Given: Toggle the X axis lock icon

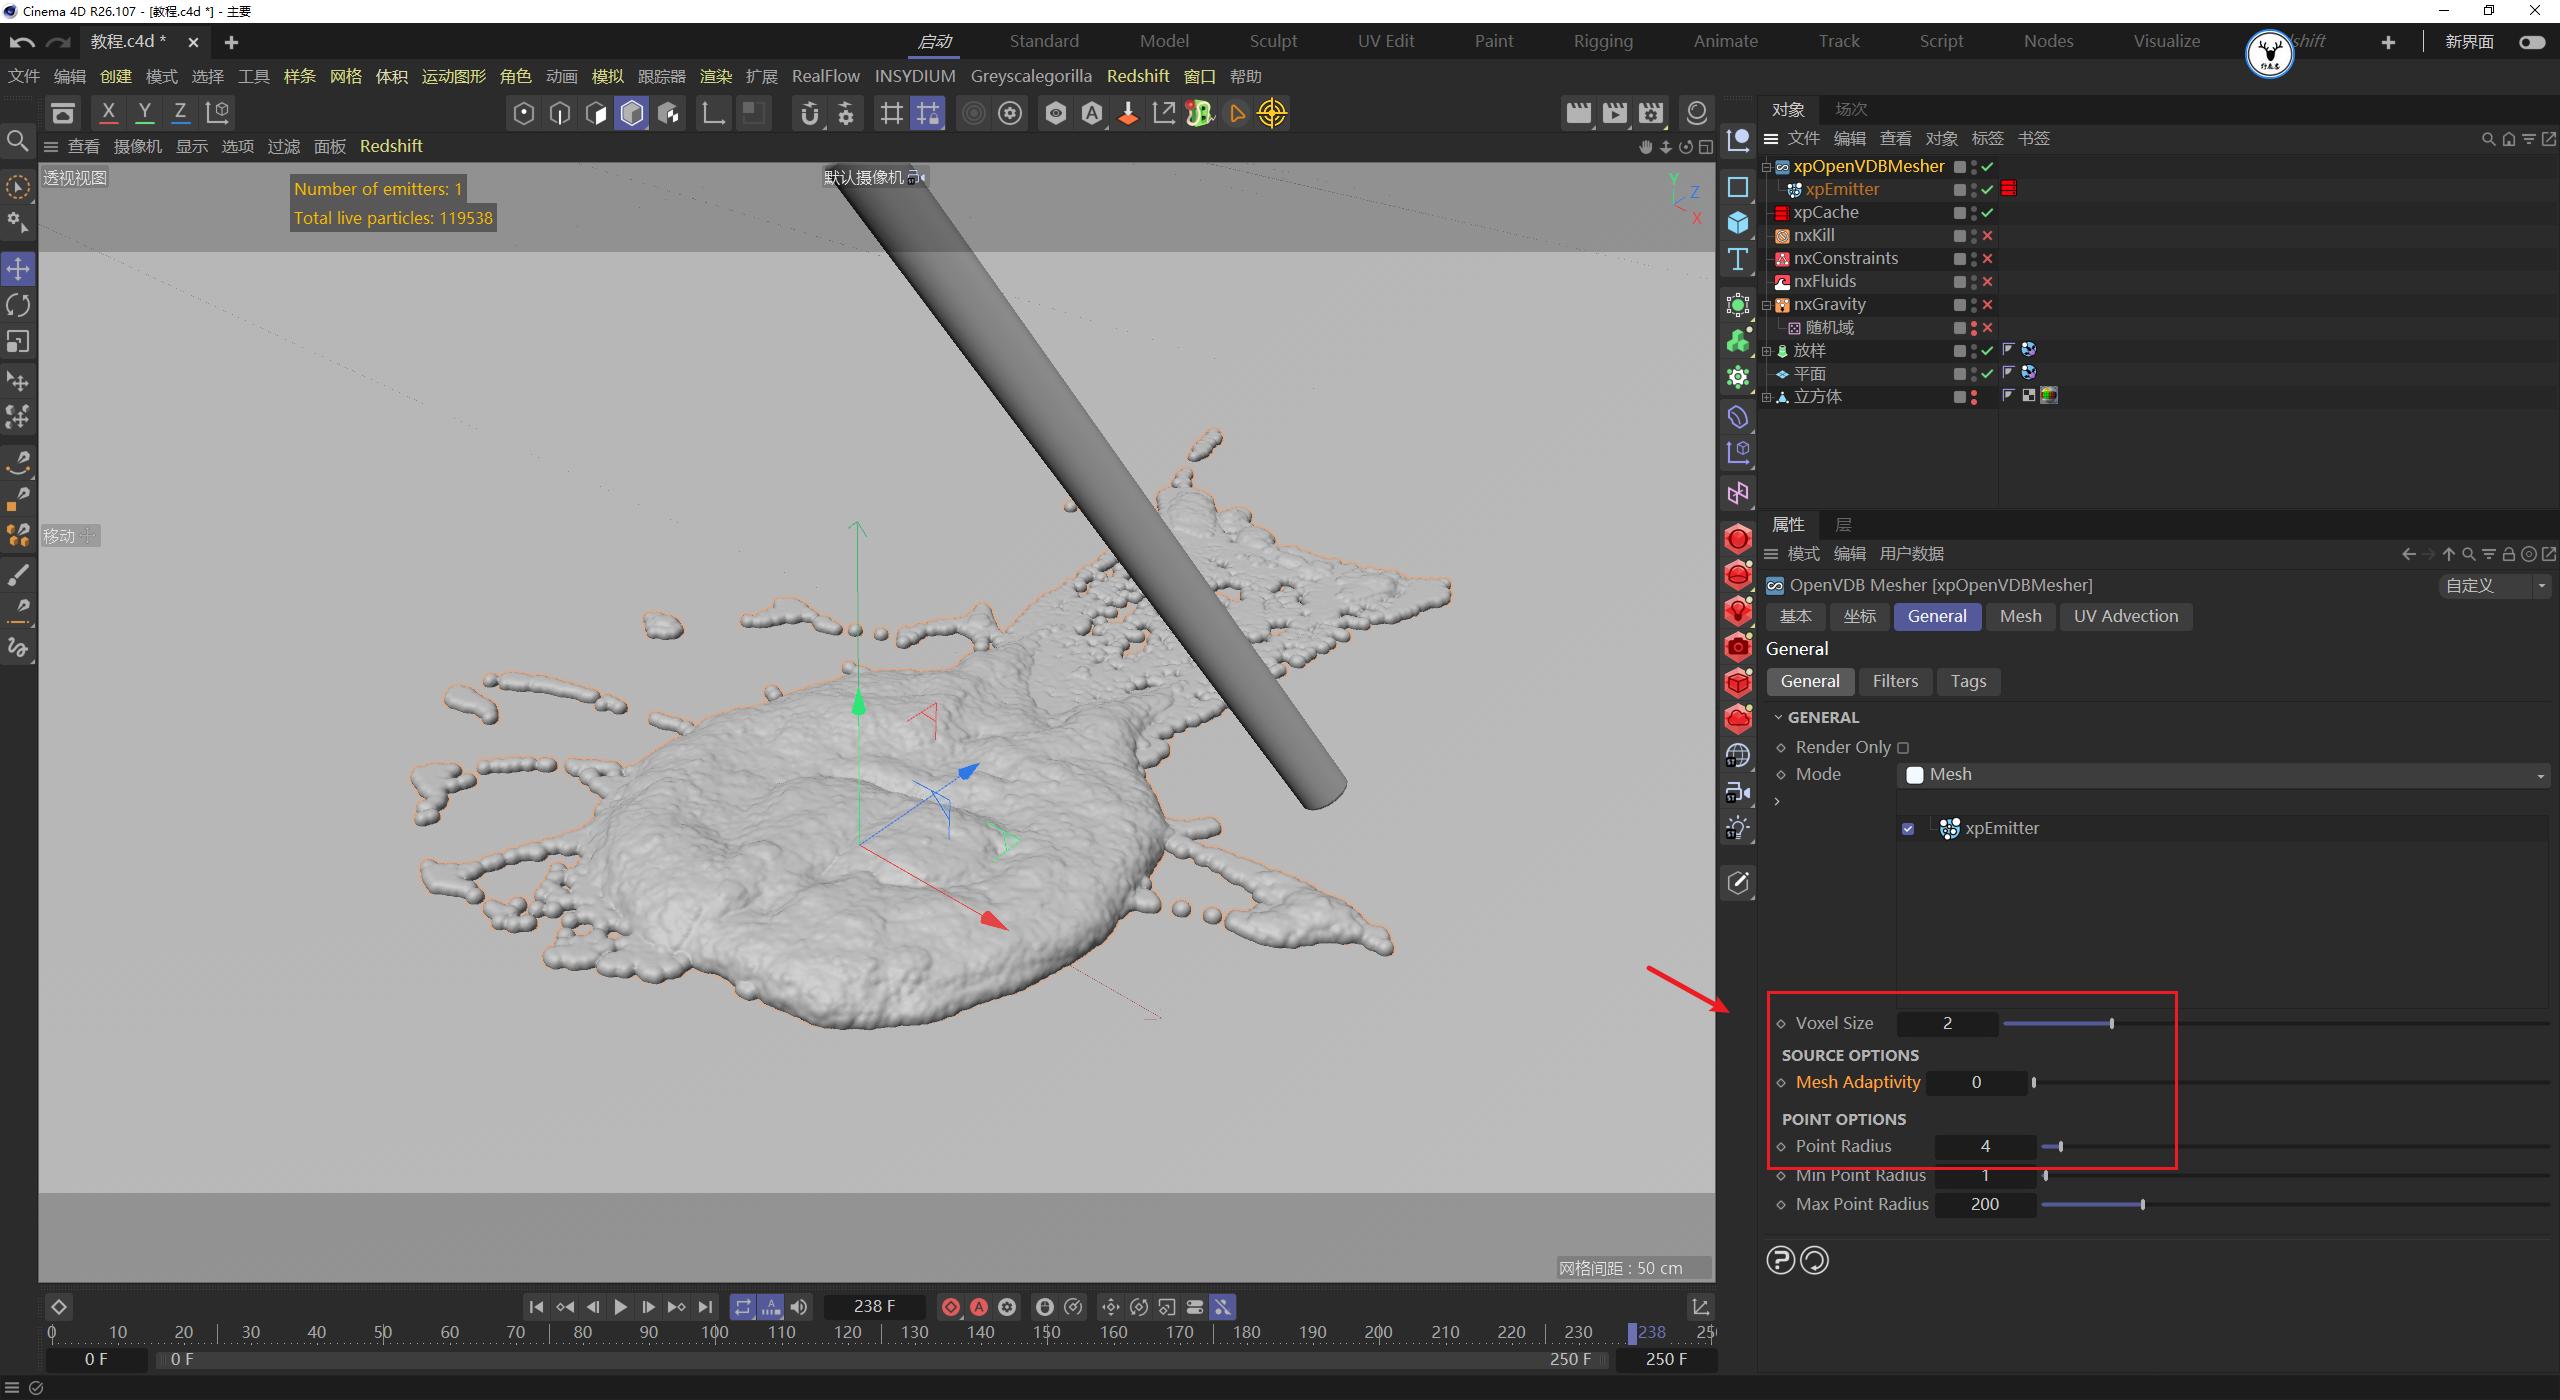Looking at the screenshot, I should pos(108,112).
